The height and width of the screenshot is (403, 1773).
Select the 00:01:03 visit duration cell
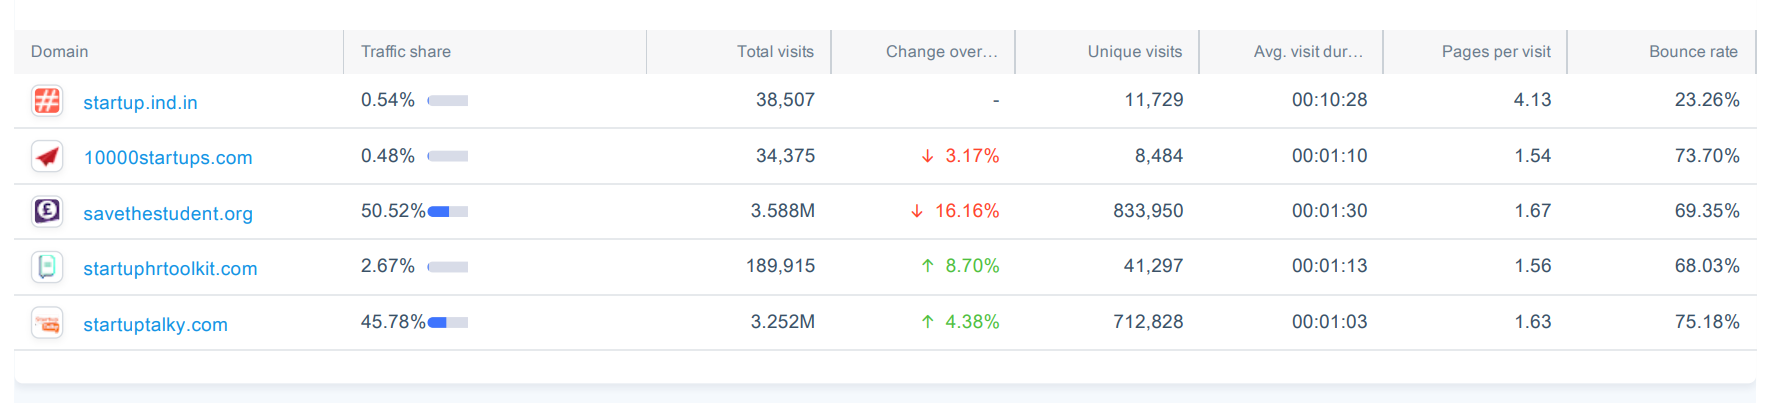(1329, 322)
